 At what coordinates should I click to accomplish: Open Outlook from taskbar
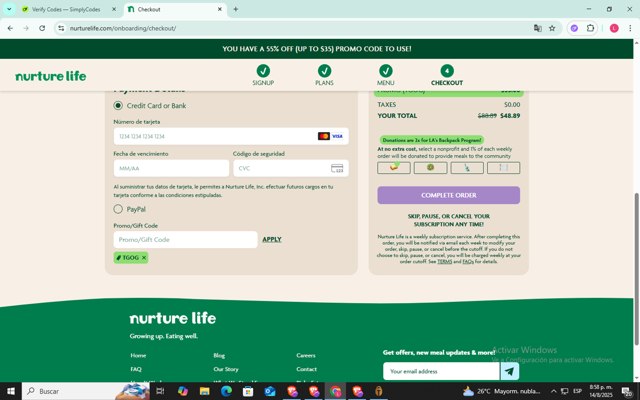270,391
